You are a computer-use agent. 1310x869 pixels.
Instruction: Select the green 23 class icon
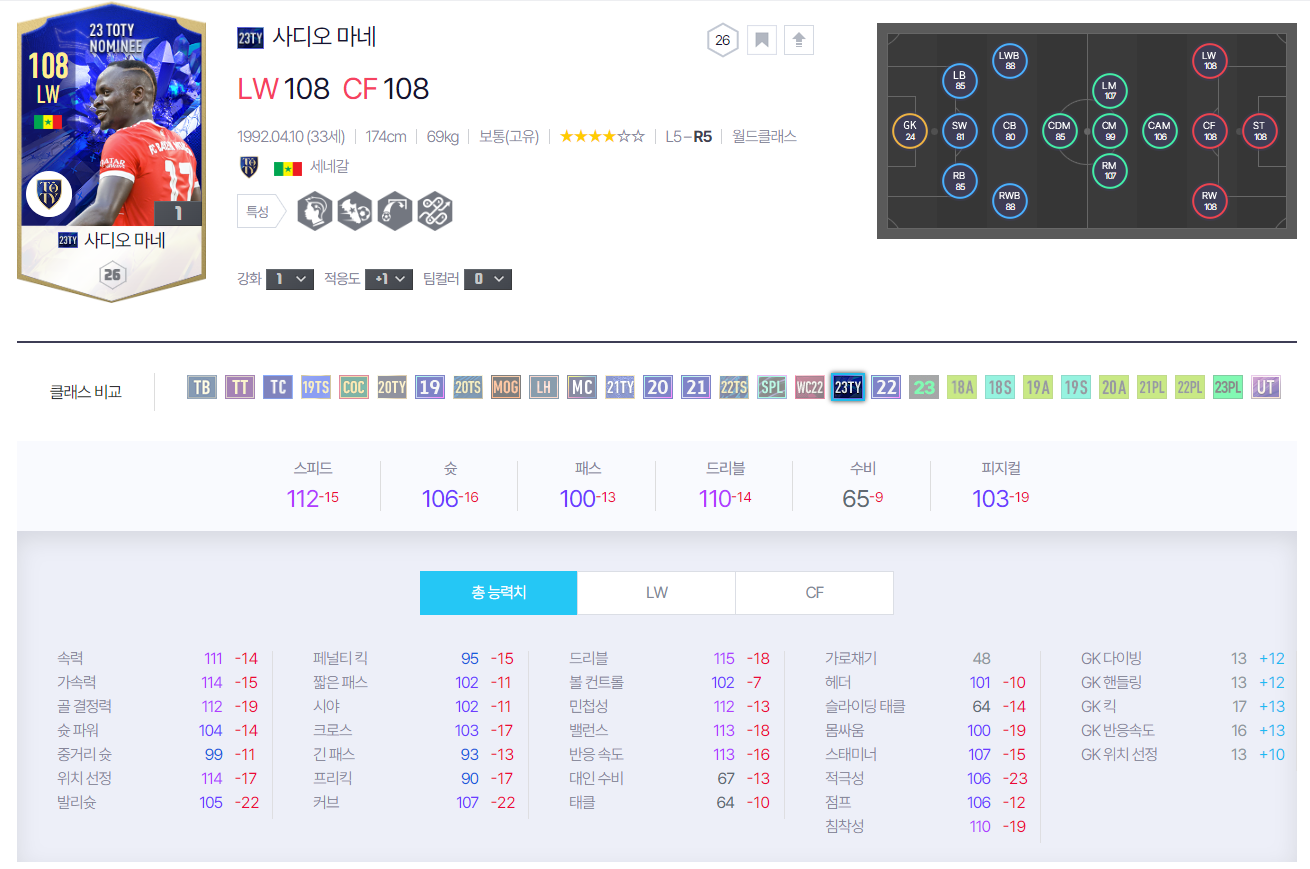pos(924,387)
